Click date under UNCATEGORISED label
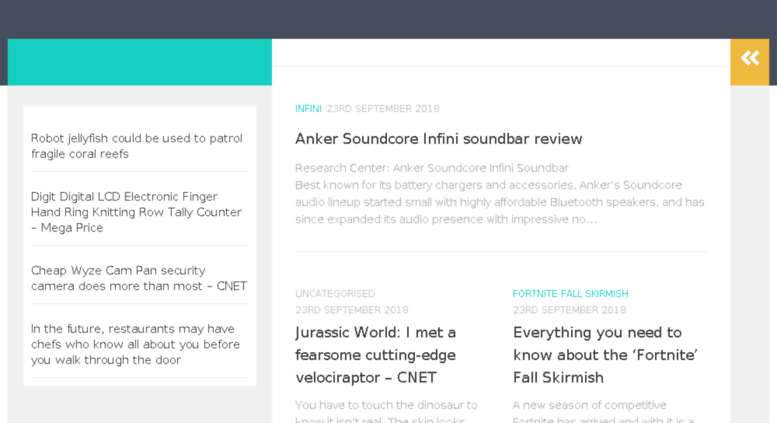The width and height of the screenshot is (777, 423). click(x=352, y=310)
